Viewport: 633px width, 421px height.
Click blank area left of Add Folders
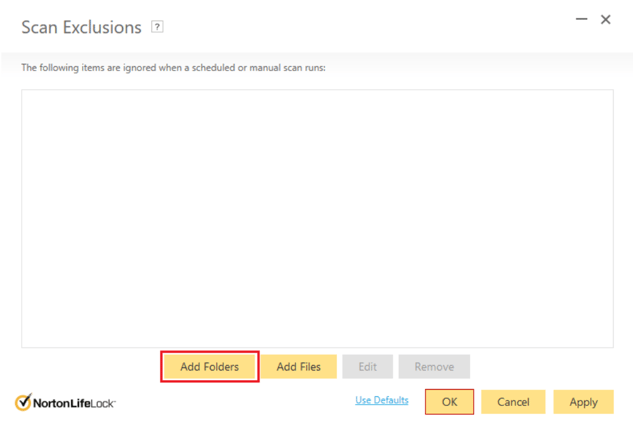coord(90,367)
